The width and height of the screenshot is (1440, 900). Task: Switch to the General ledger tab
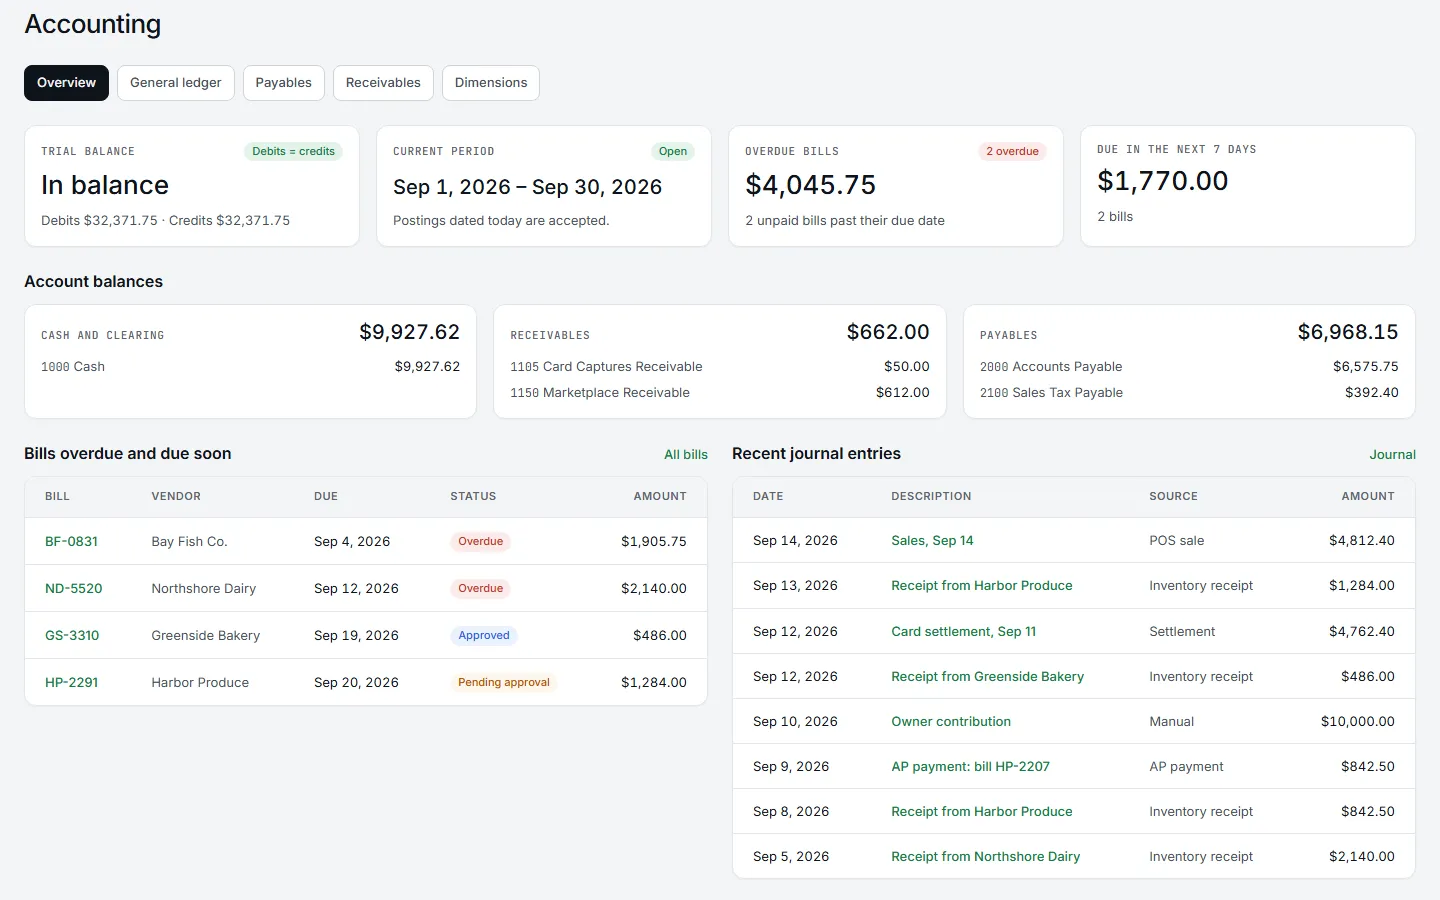176,83
